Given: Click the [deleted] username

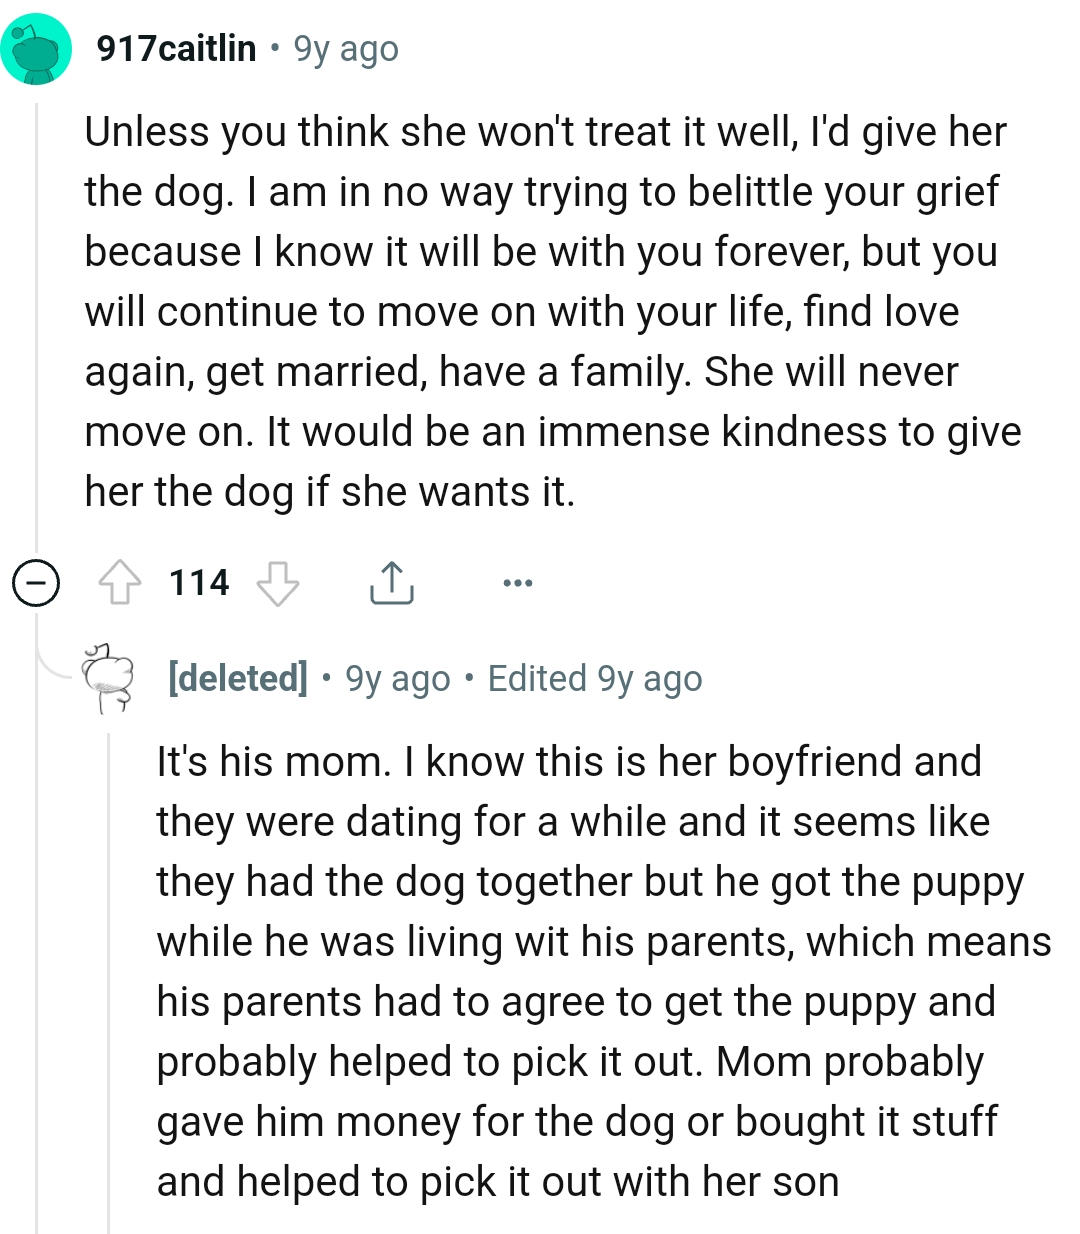Looking at the screenshot, I should click(x=237, y=678).
